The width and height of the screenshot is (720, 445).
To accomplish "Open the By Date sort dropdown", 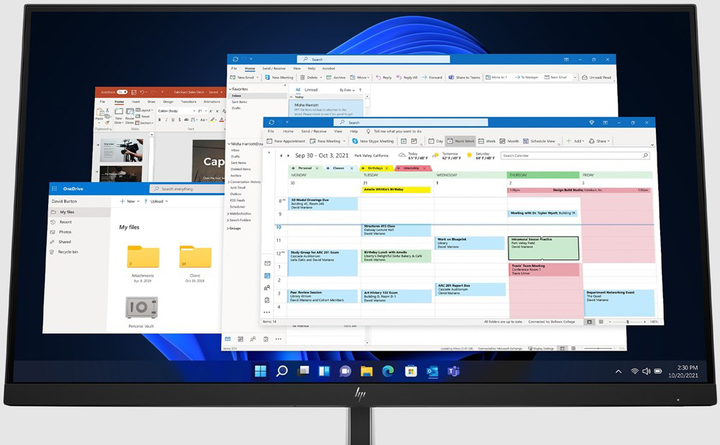I will pos(347,90).
